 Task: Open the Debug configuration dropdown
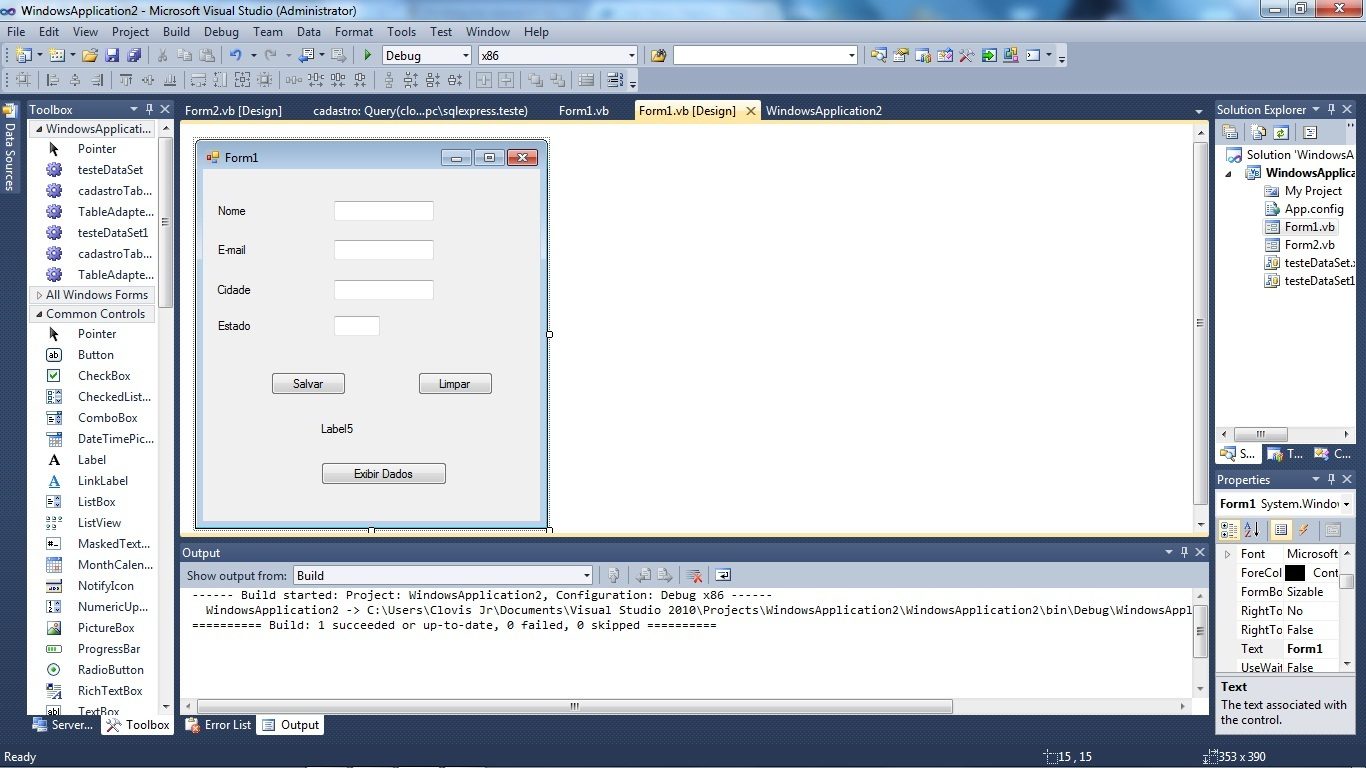pos(465,55)
